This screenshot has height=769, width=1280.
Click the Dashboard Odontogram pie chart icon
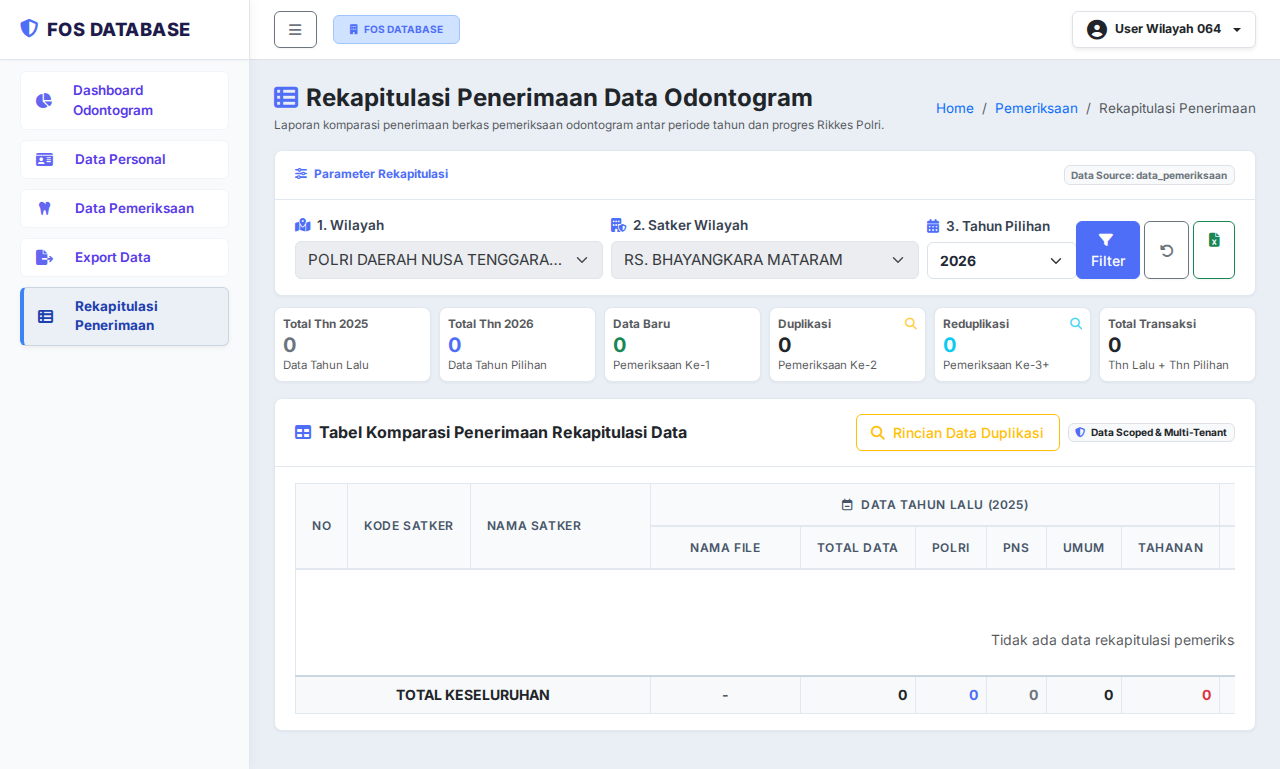pyautogui.click(x=44, y=100)
